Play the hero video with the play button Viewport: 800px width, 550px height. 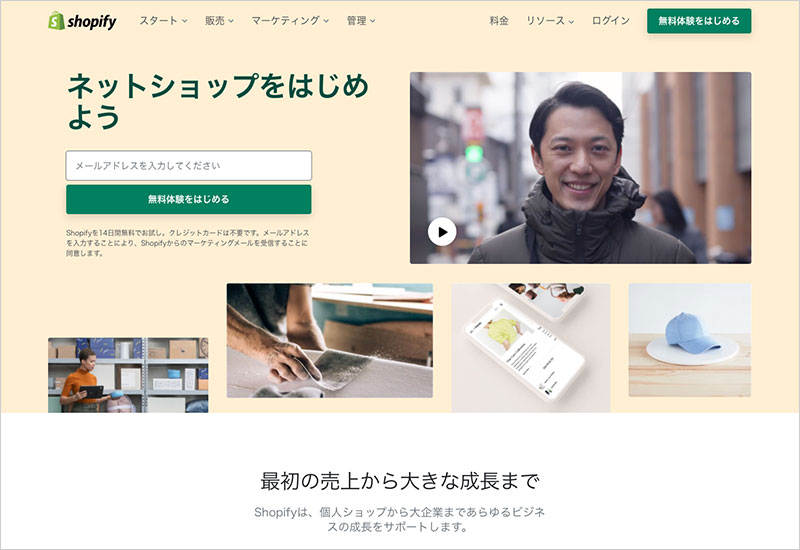[442, 232]
